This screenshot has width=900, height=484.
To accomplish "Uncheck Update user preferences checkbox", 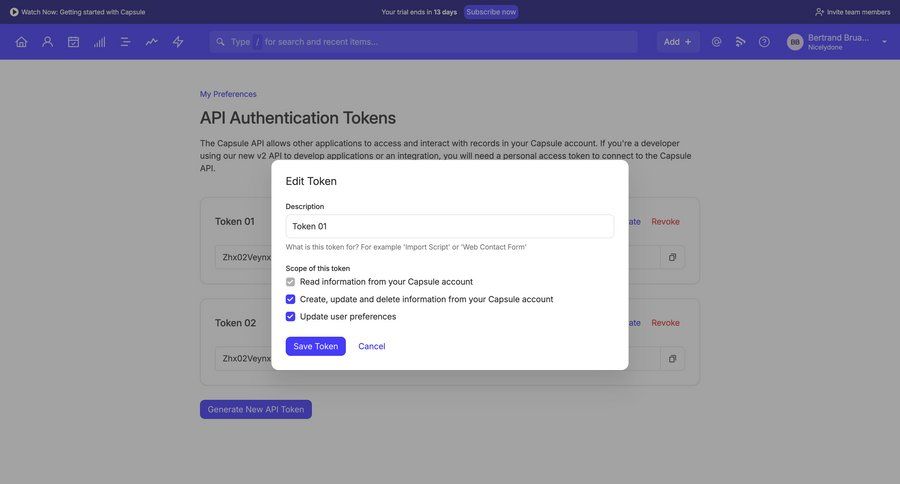I will 290,316.
